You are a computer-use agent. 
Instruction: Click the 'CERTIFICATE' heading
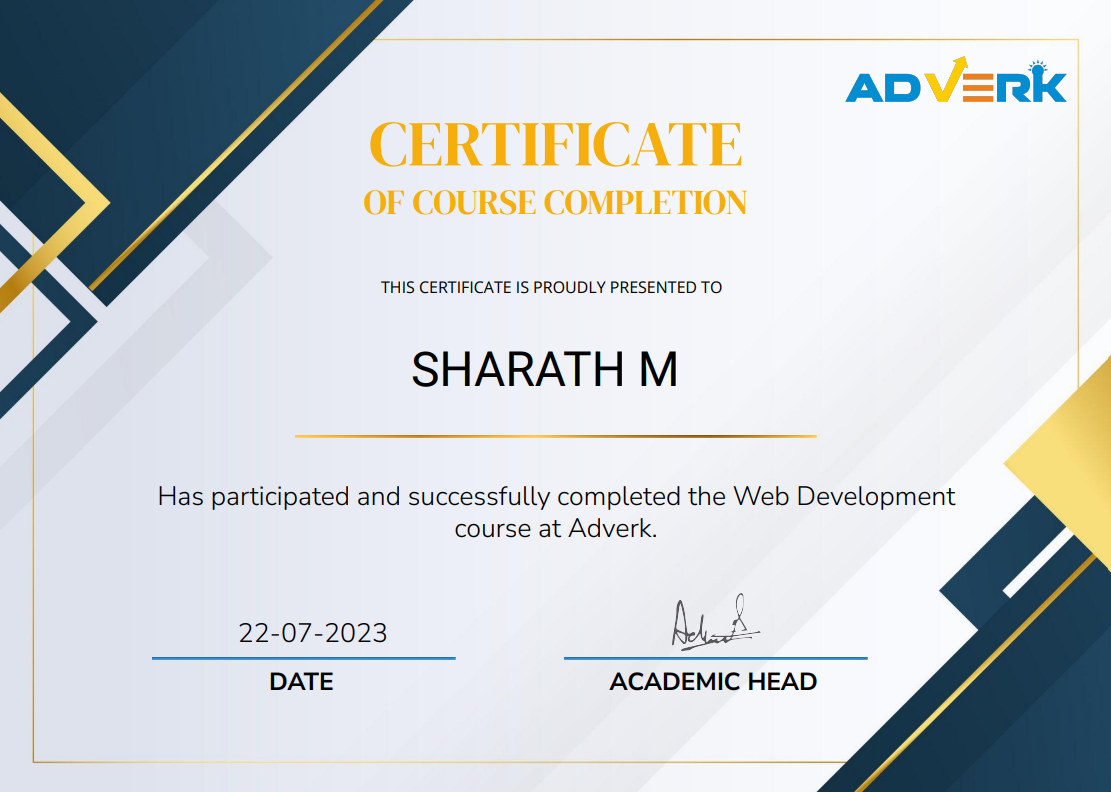[x=556, y=145]
